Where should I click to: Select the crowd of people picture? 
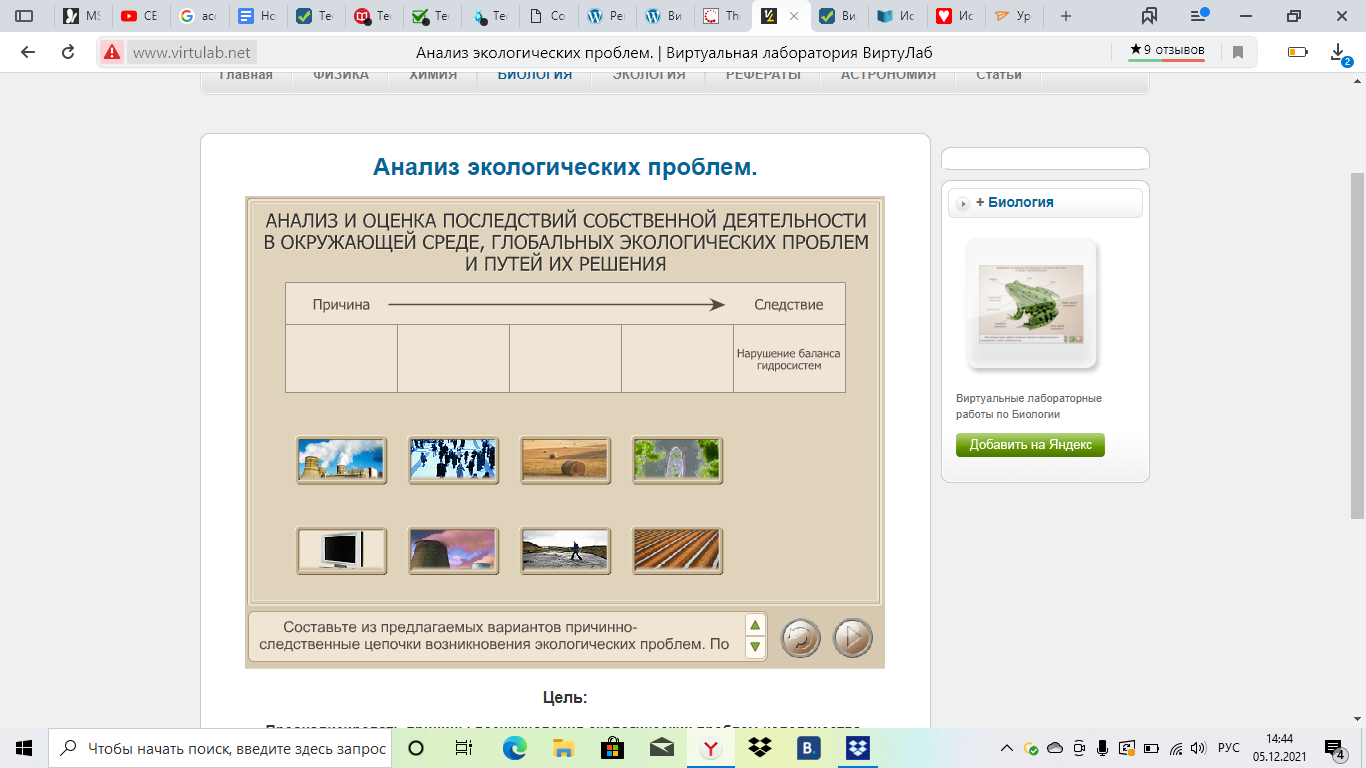click(453, 460)
